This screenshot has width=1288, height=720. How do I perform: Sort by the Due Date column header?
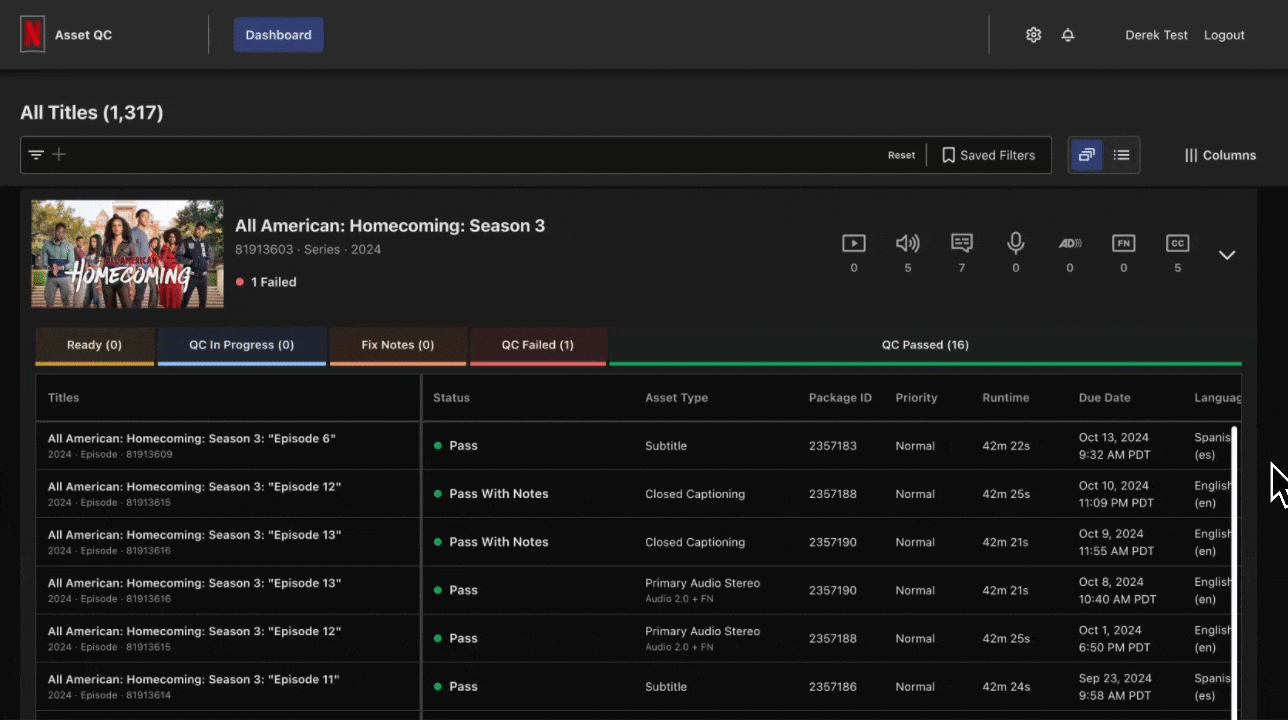coord(1104,398)
